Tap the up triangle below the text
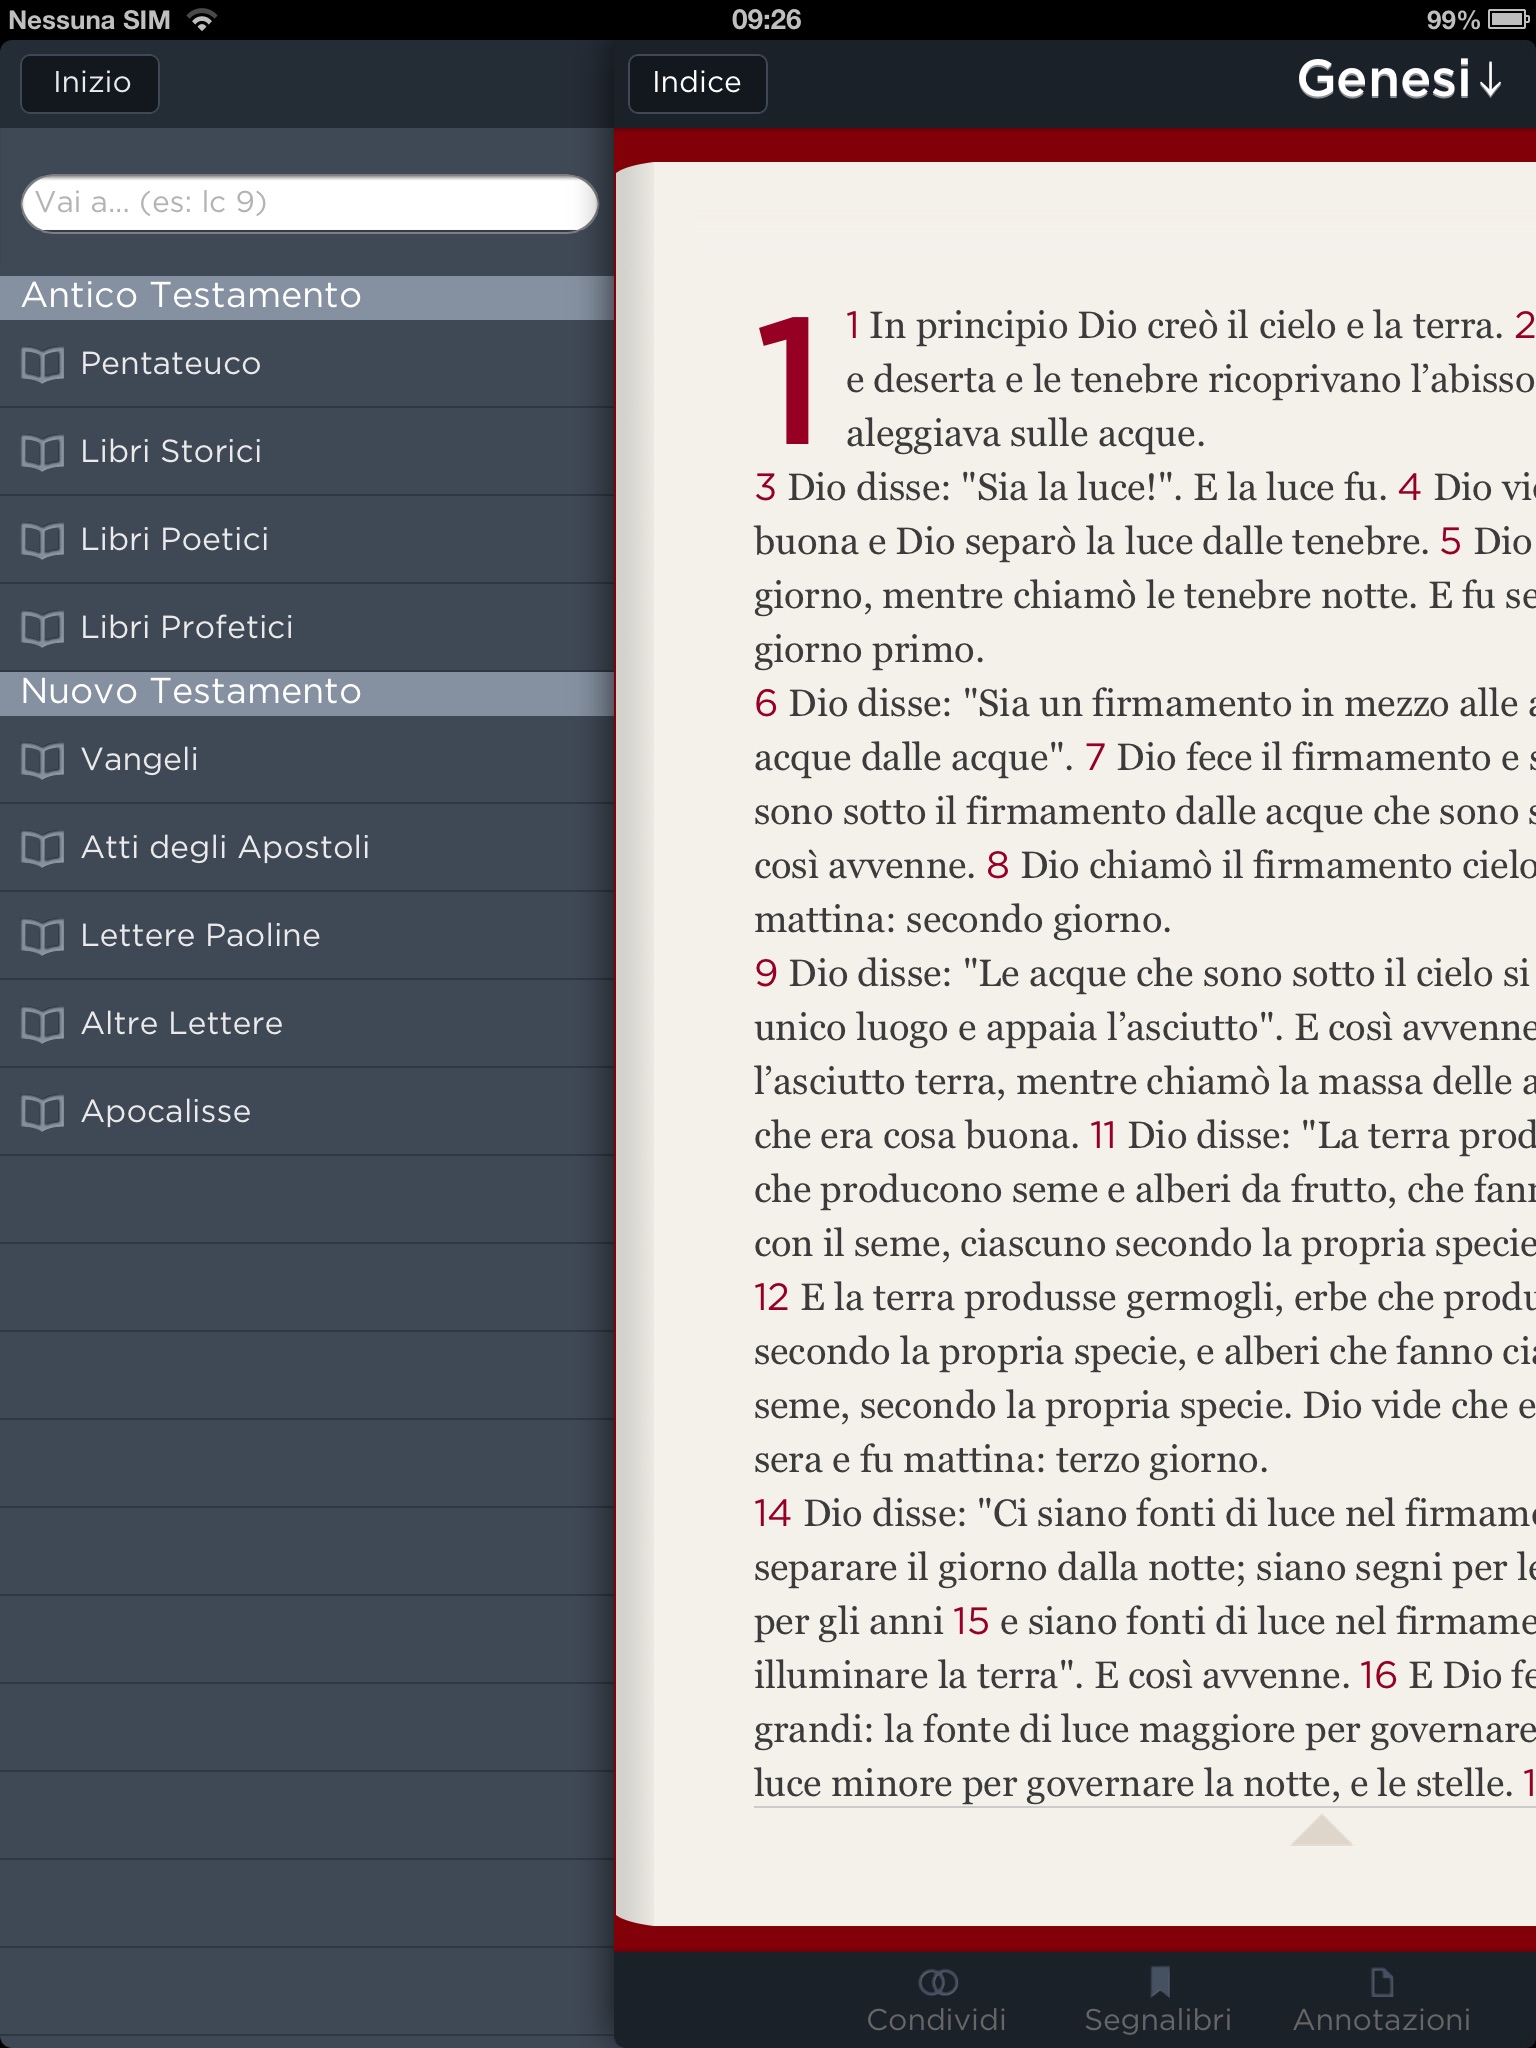 [1321, 1830]
